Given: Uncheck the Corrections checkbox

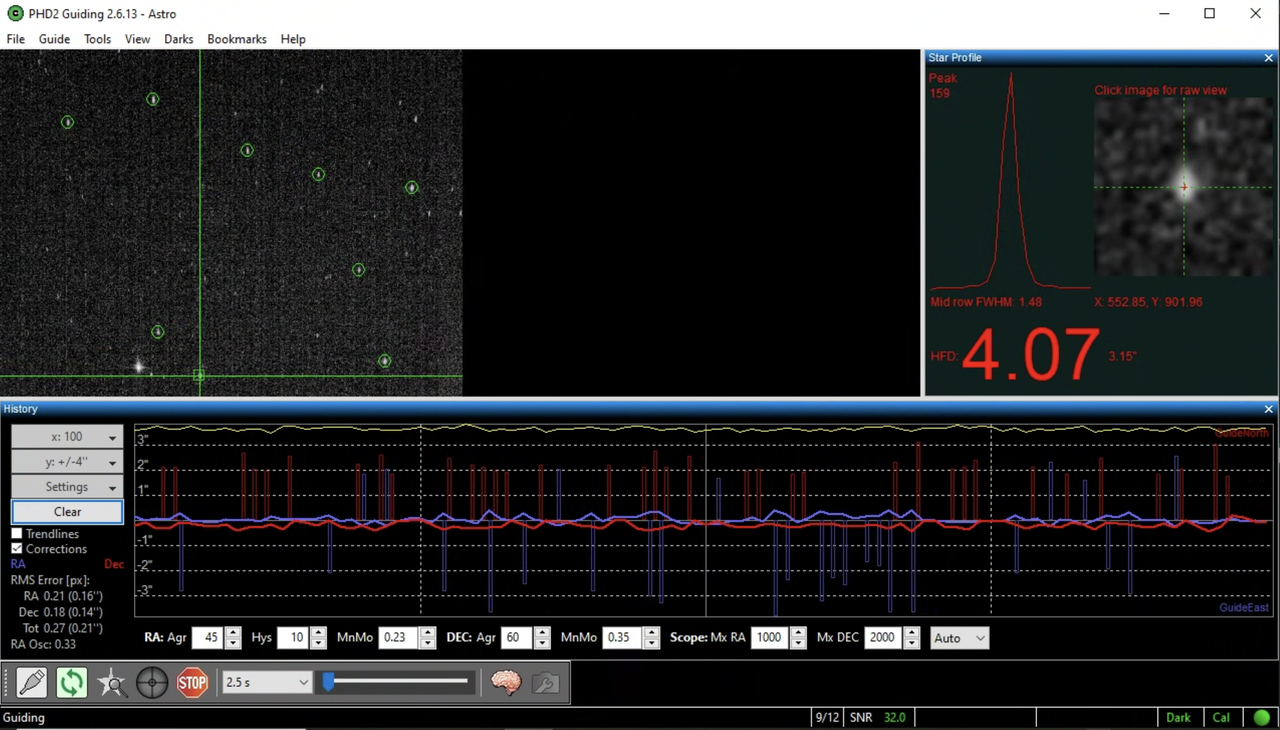Looking at the screenshot, I should point(17,549).
